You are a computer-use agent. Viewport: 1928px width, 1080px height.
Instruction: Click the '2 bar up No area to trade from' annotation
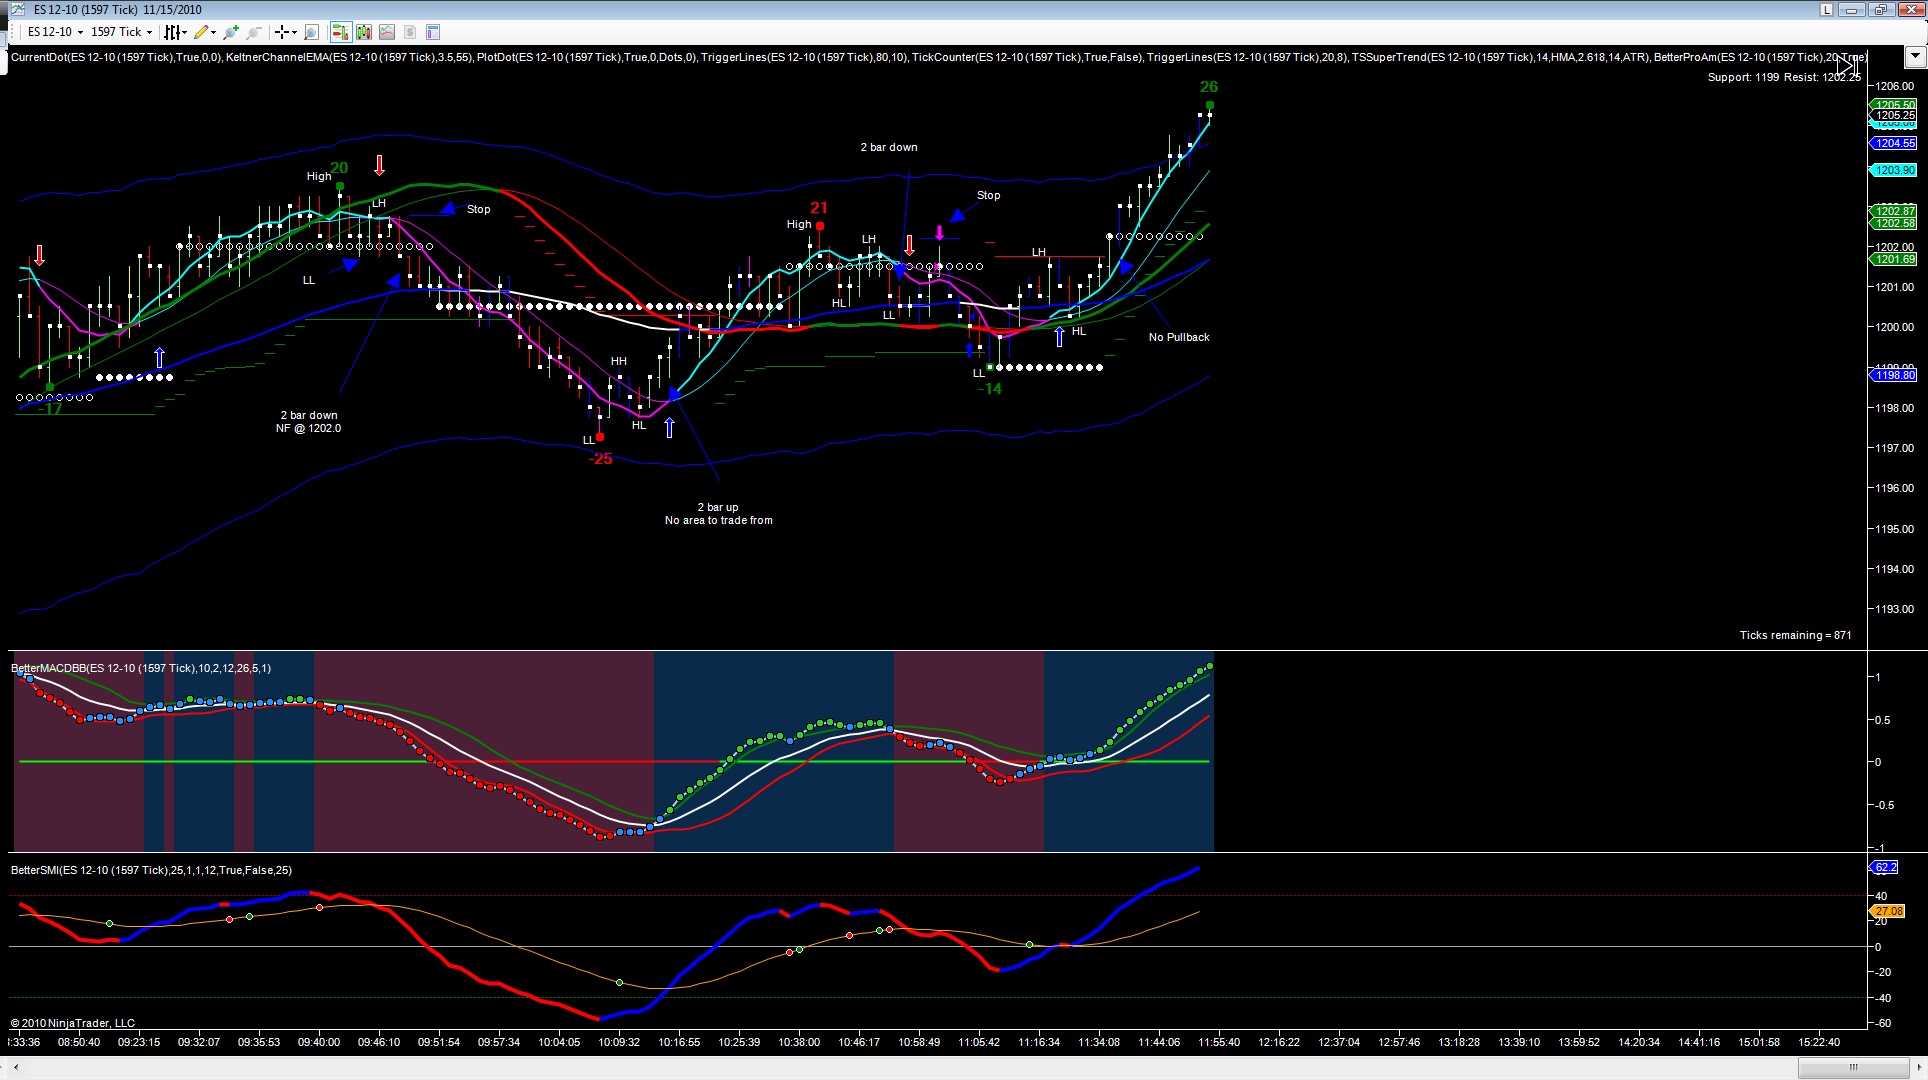[x=719, y=514]
